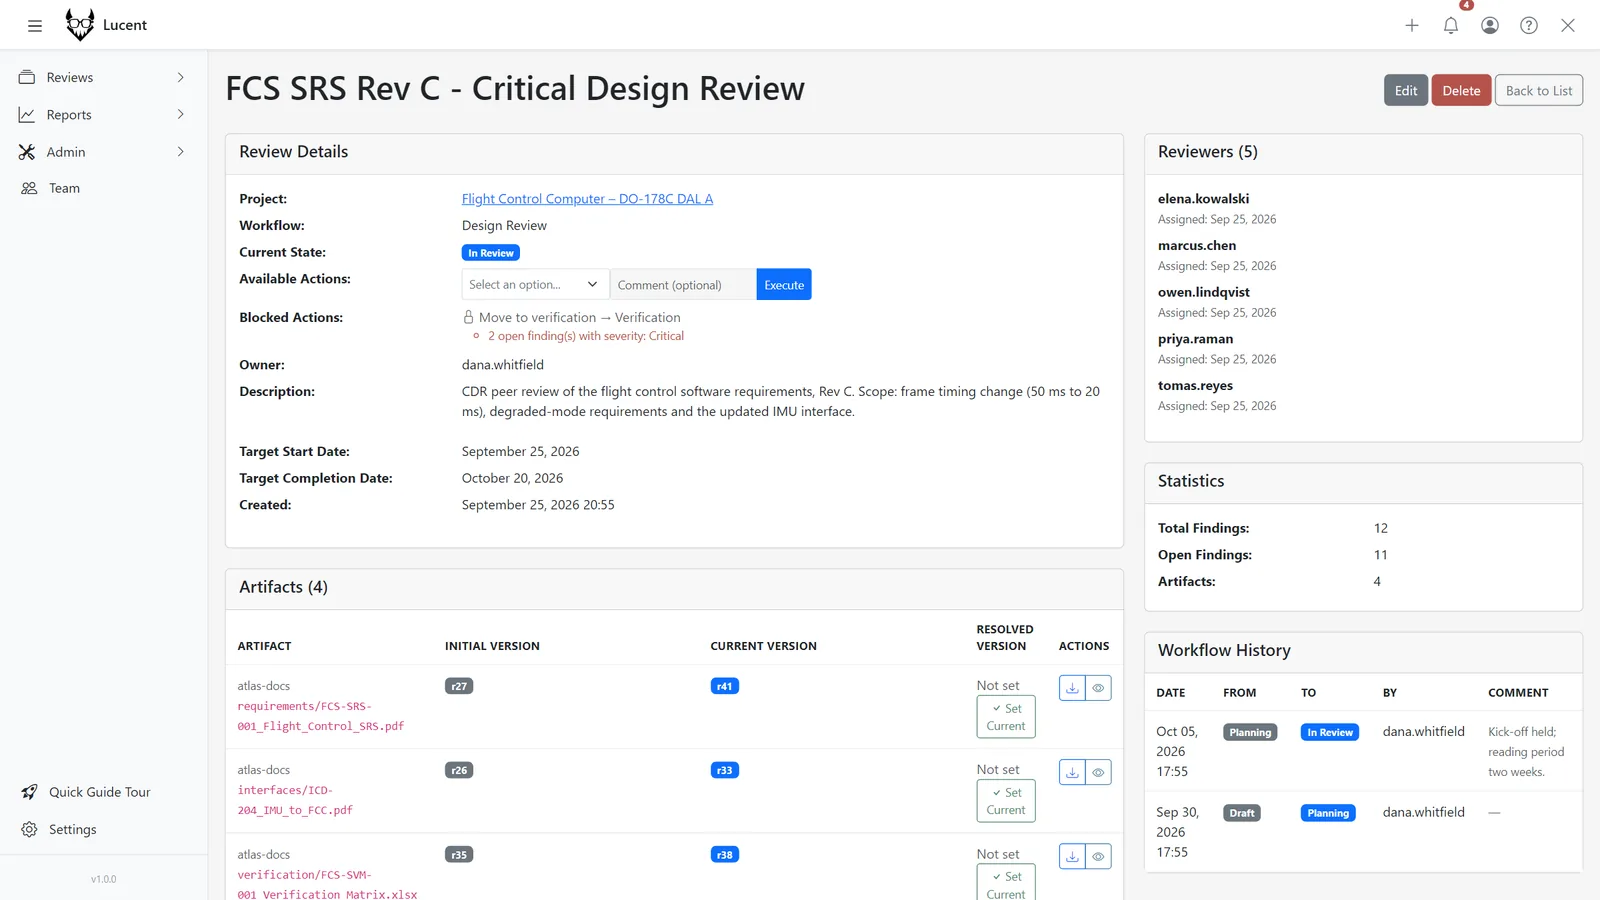
Task: Click the blue Execute button
Action: click(784, 285)
